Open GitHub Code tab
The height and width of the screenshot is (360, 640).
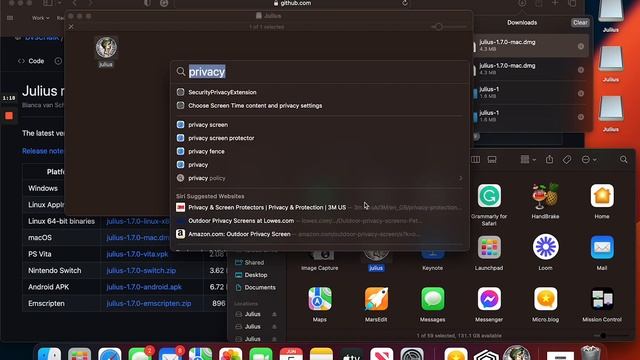[x=31, y=61]
